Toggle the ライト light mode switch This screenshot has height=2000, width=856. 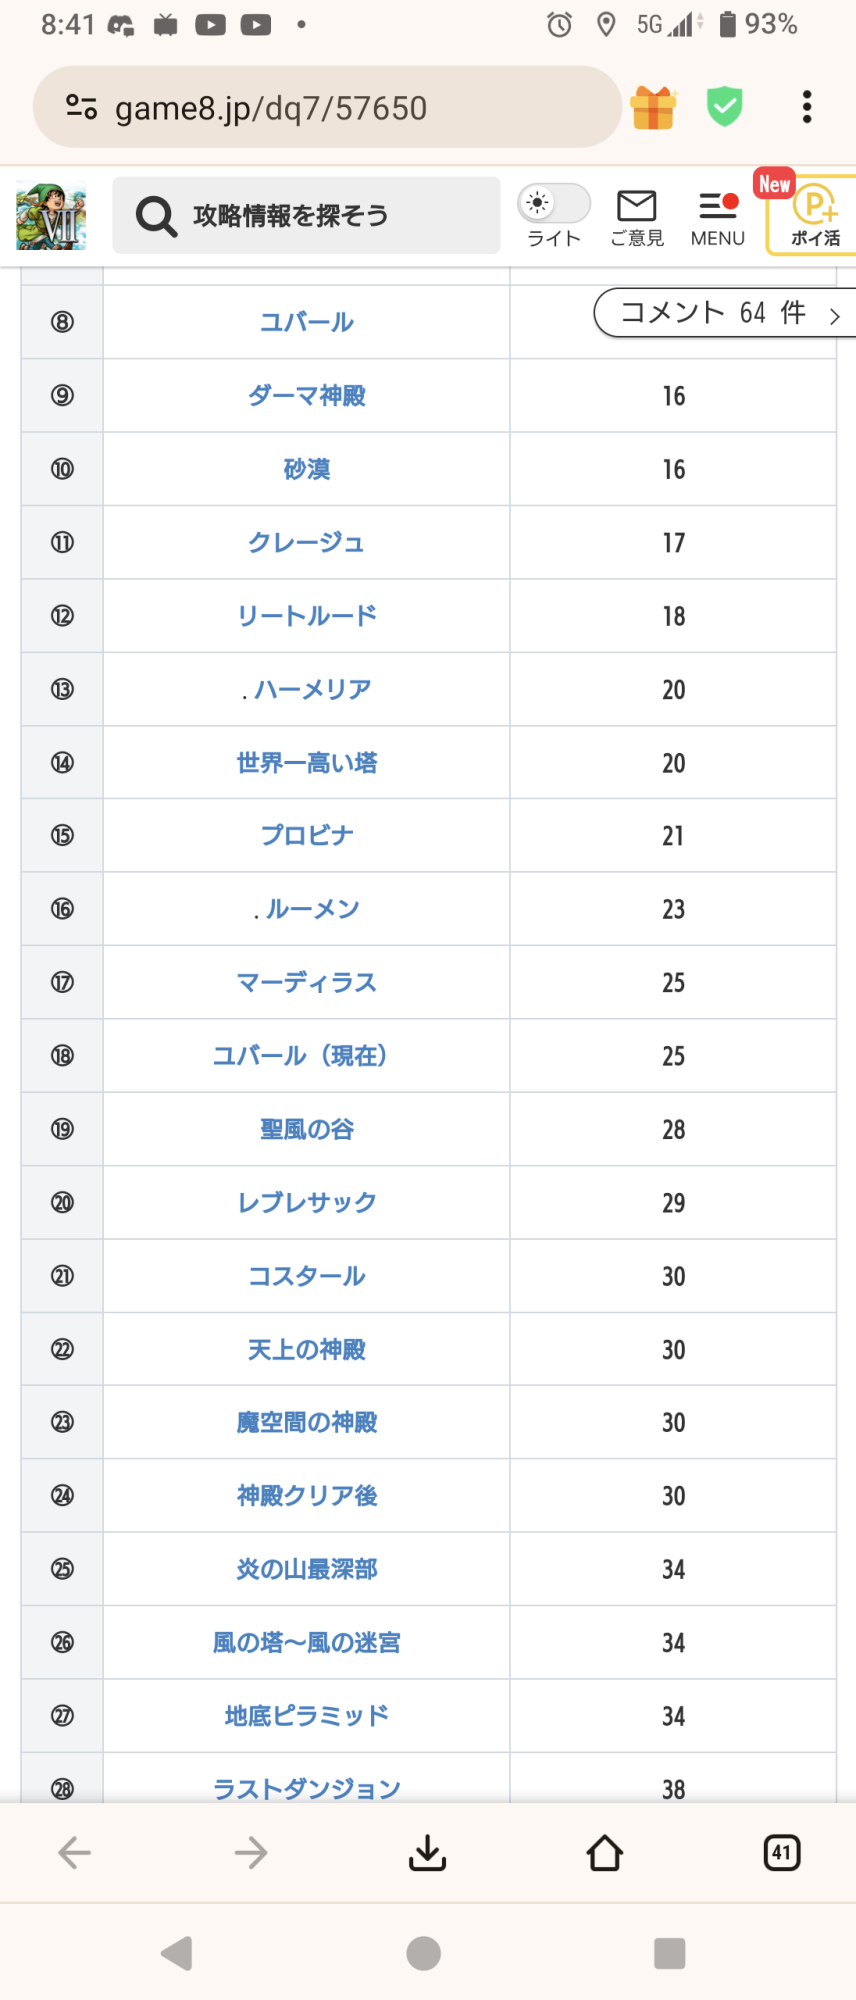pos(553,204)
